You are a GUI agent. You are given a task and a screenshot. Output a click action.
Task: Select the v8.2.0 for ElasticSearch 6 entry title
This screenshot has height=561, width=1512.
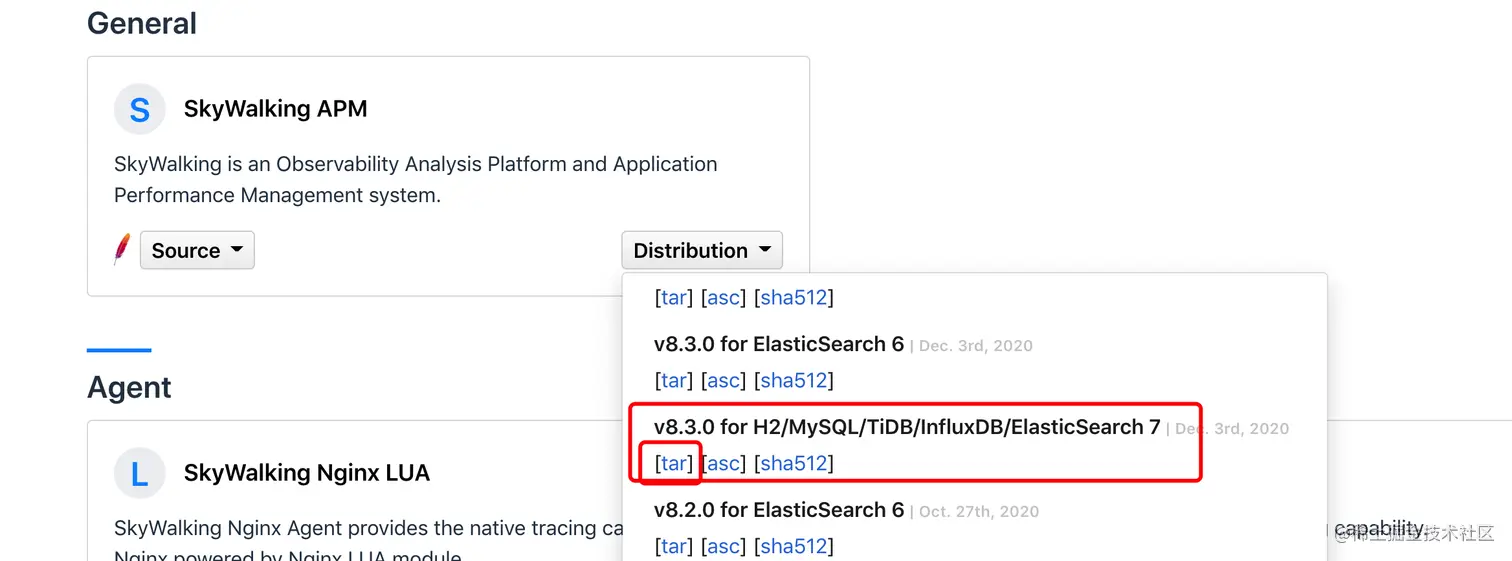(x=779, y=510)
